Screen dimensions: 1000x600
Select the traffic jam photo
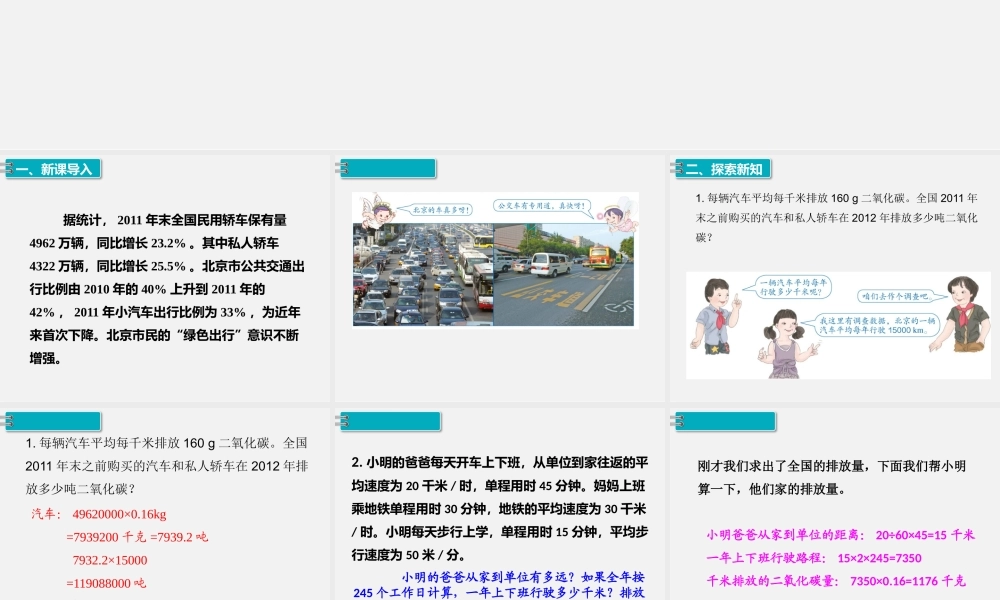(x=423, y=274)
